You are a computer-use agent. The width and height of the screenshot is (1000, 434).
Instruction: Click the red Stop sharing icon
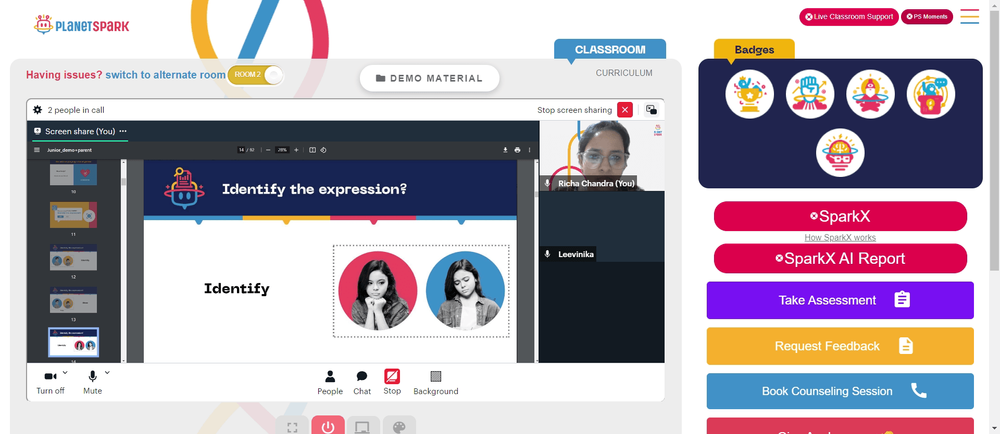point(392,376)
